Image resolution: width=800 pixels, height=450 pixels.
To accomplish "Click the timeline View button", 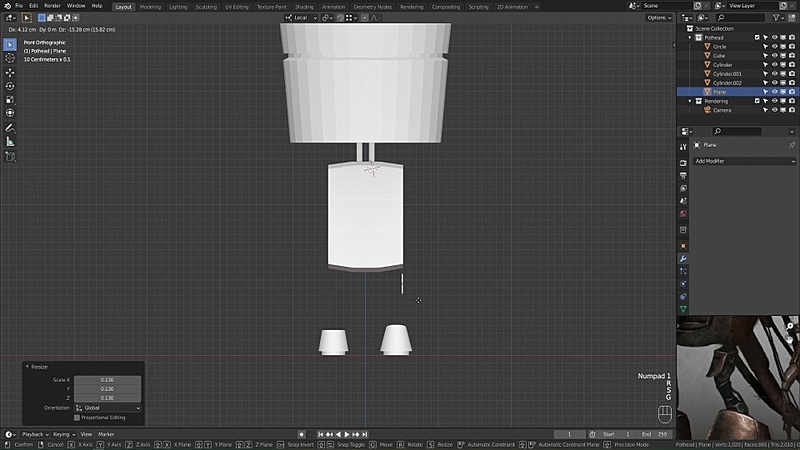I will coord(86,434).
